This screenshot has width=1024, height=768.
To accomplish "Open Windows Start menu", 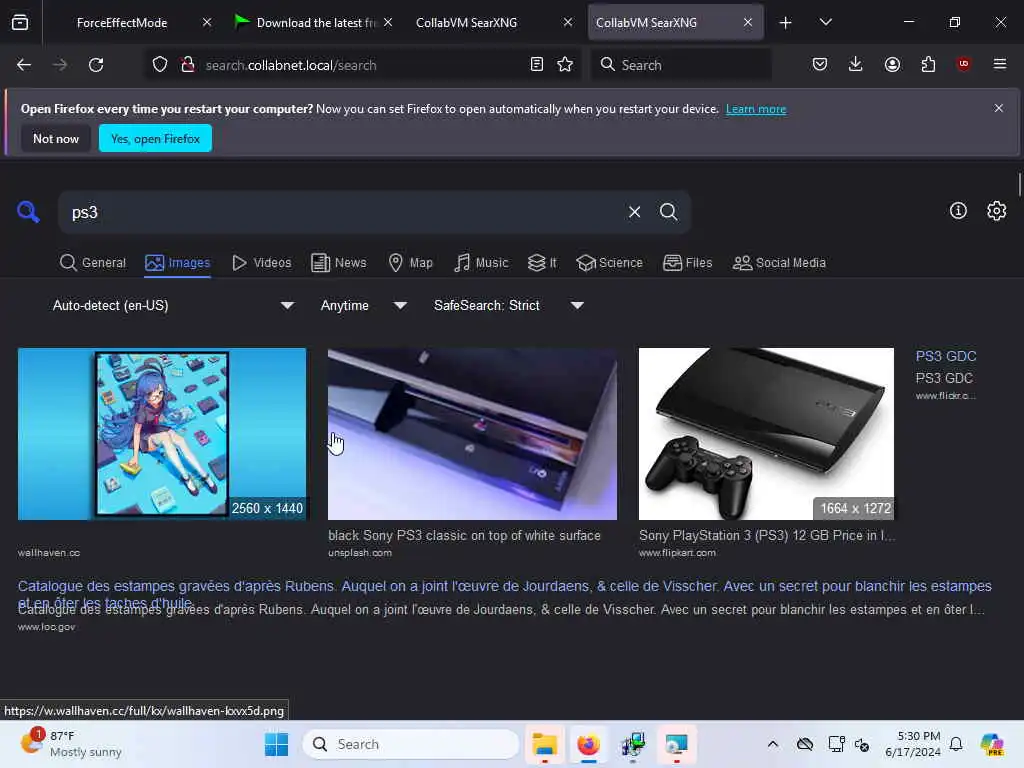I will coord(276,744).
